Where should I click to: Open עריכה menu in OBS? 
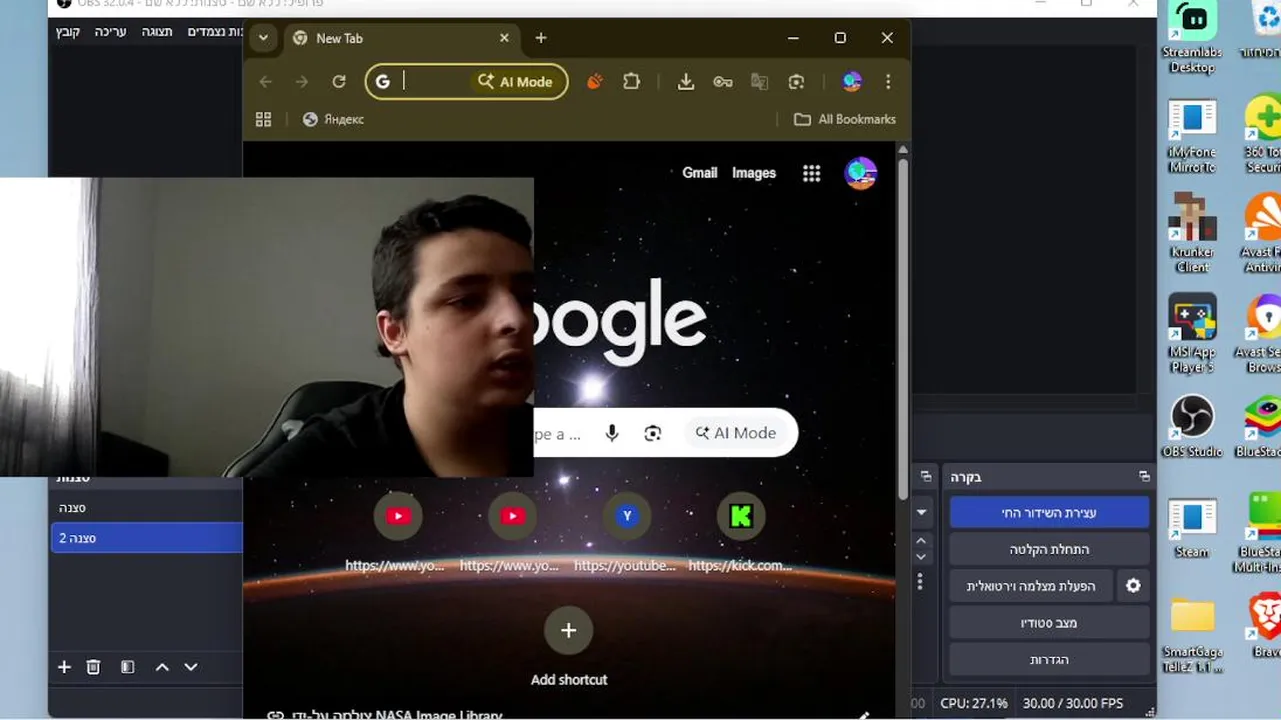(110, 32)
